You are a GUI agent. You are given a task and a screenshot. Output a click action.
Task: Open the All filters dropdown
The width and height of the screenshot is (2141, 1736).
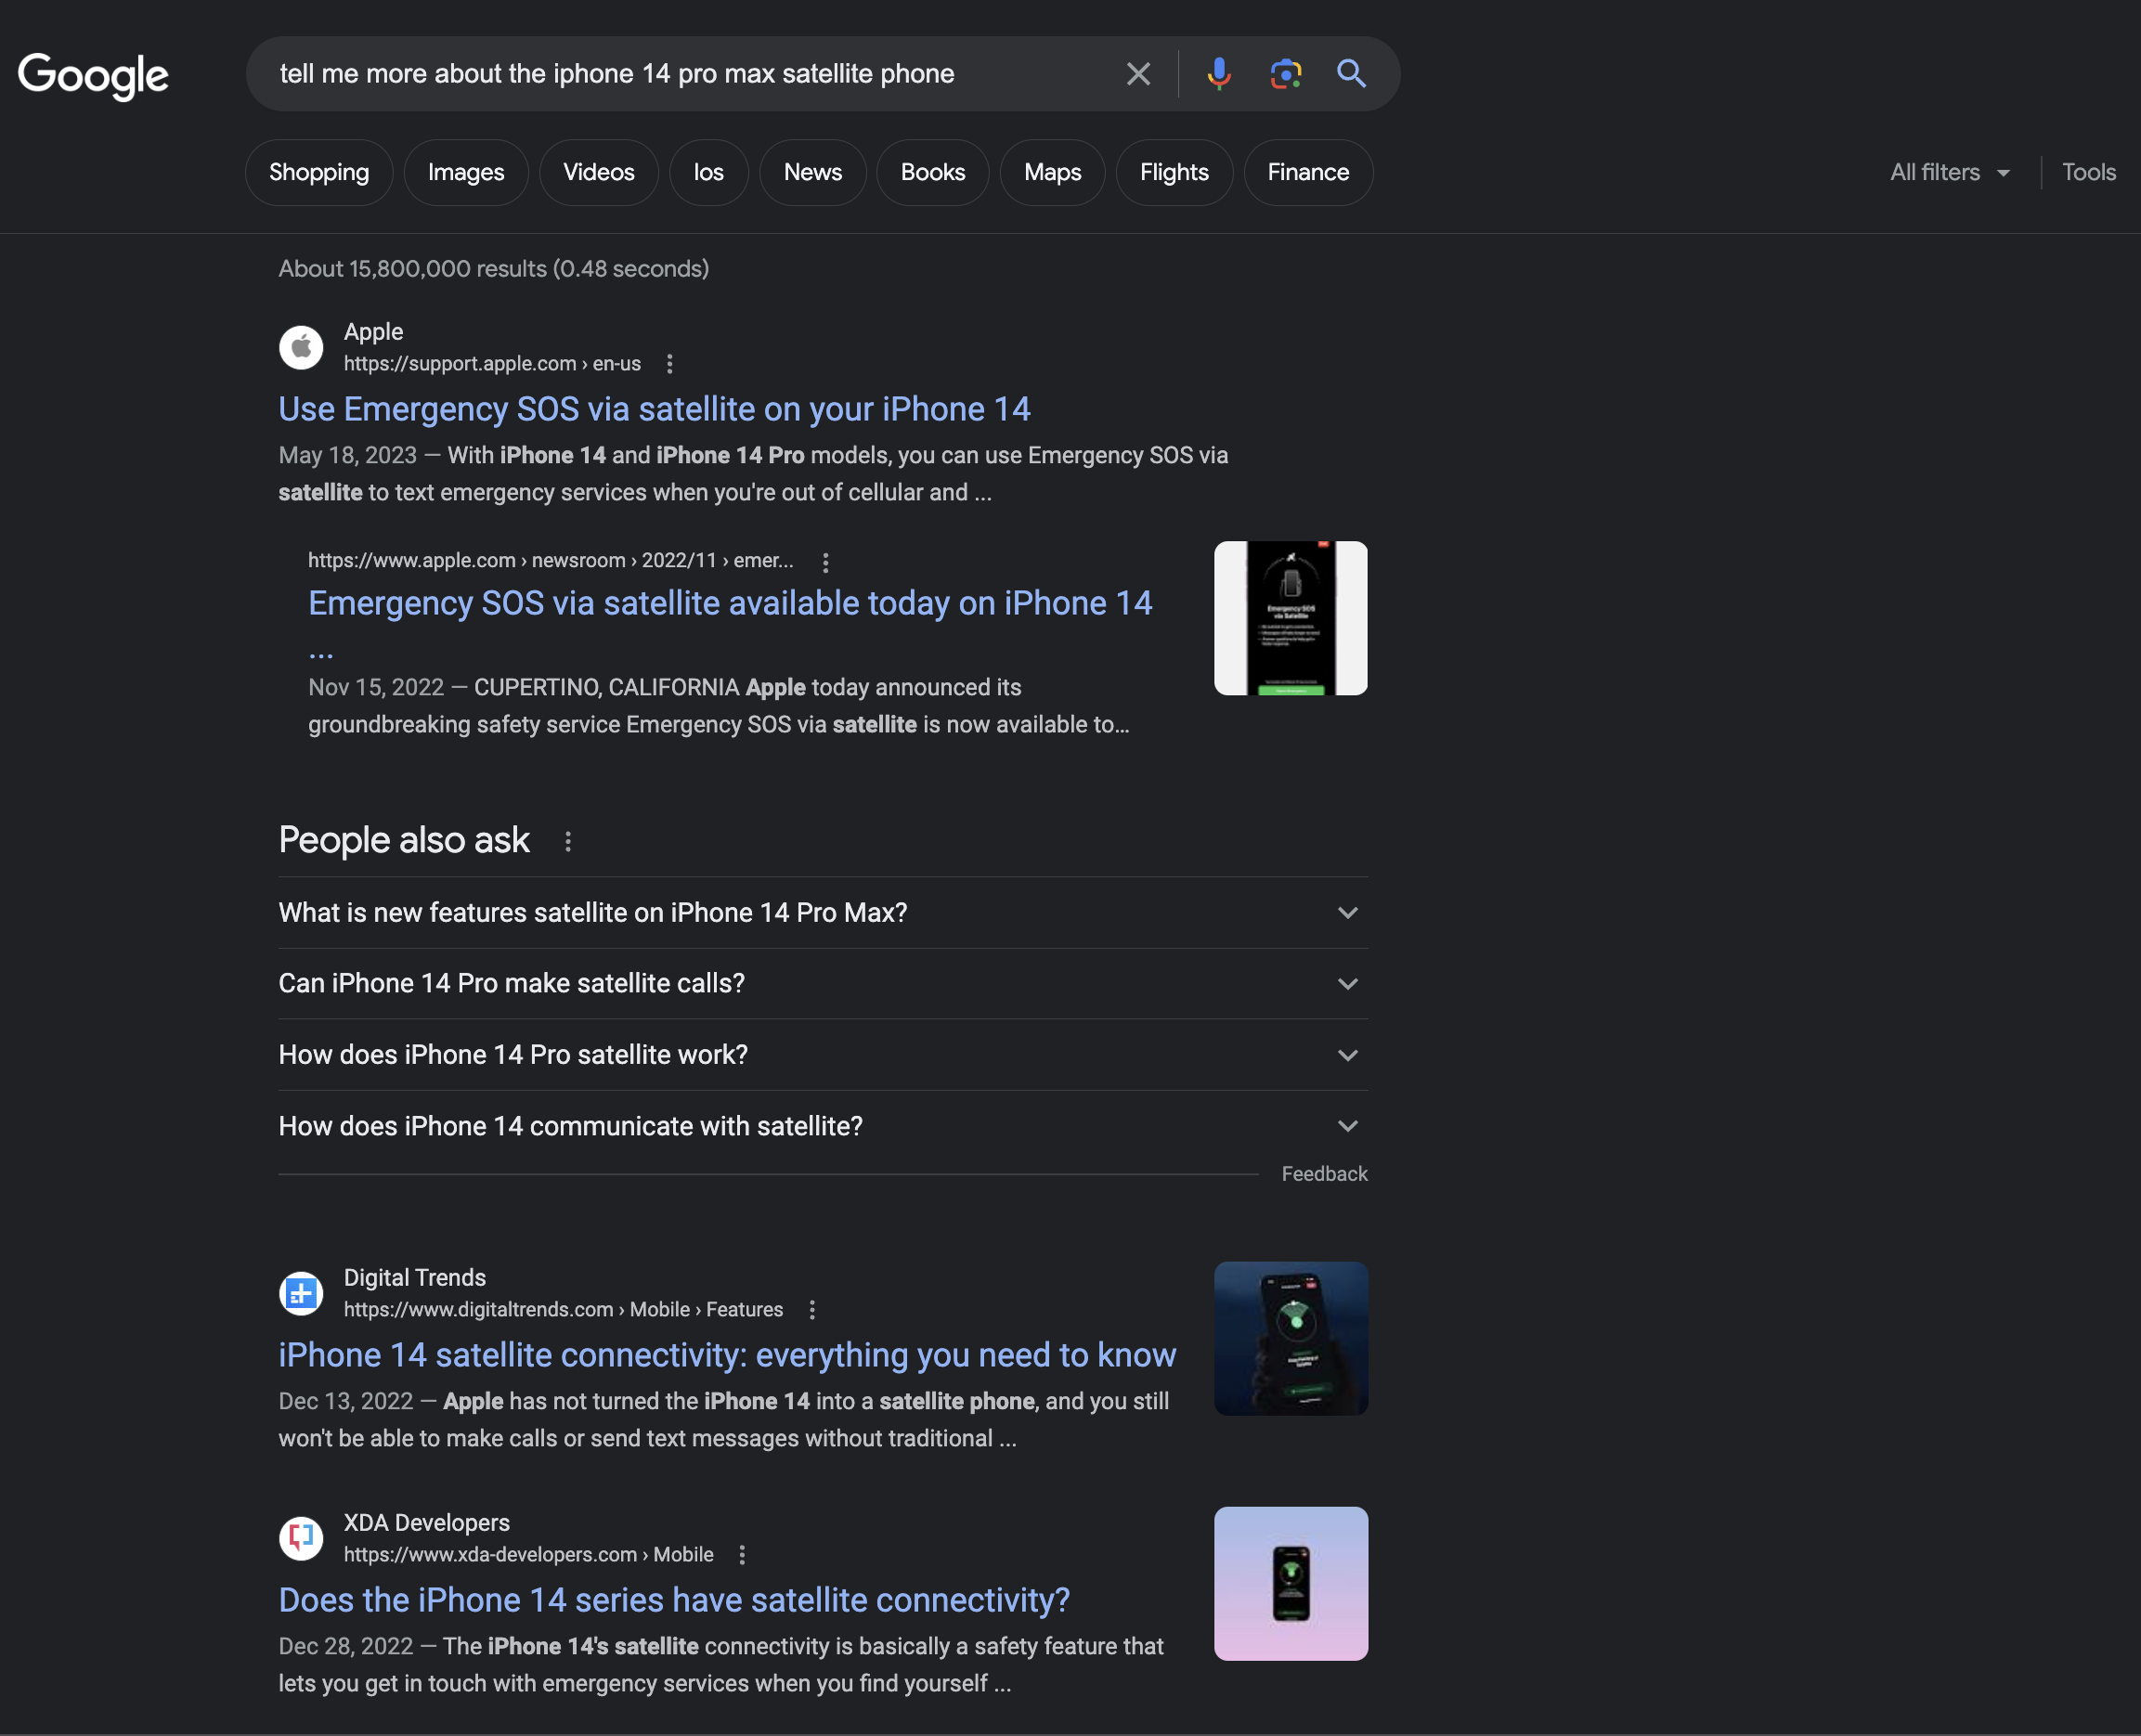click(1948, 172)
